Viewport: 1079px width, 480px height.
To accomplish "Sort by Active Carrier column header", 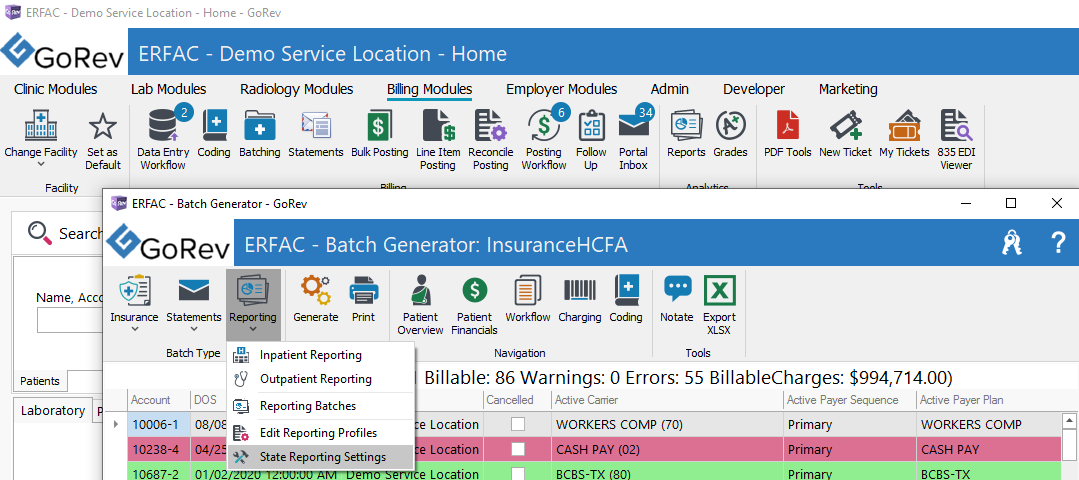I will click(x=667, y=400).
